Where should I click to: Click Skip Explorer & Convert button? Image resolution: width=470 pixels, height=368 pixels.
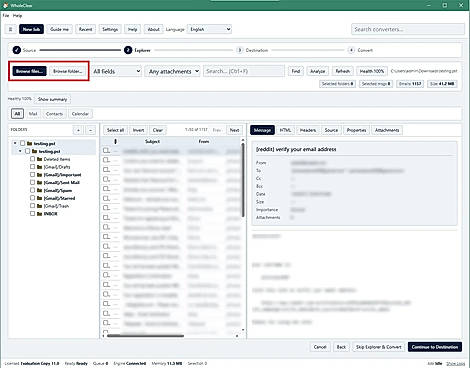pos(378,347)
